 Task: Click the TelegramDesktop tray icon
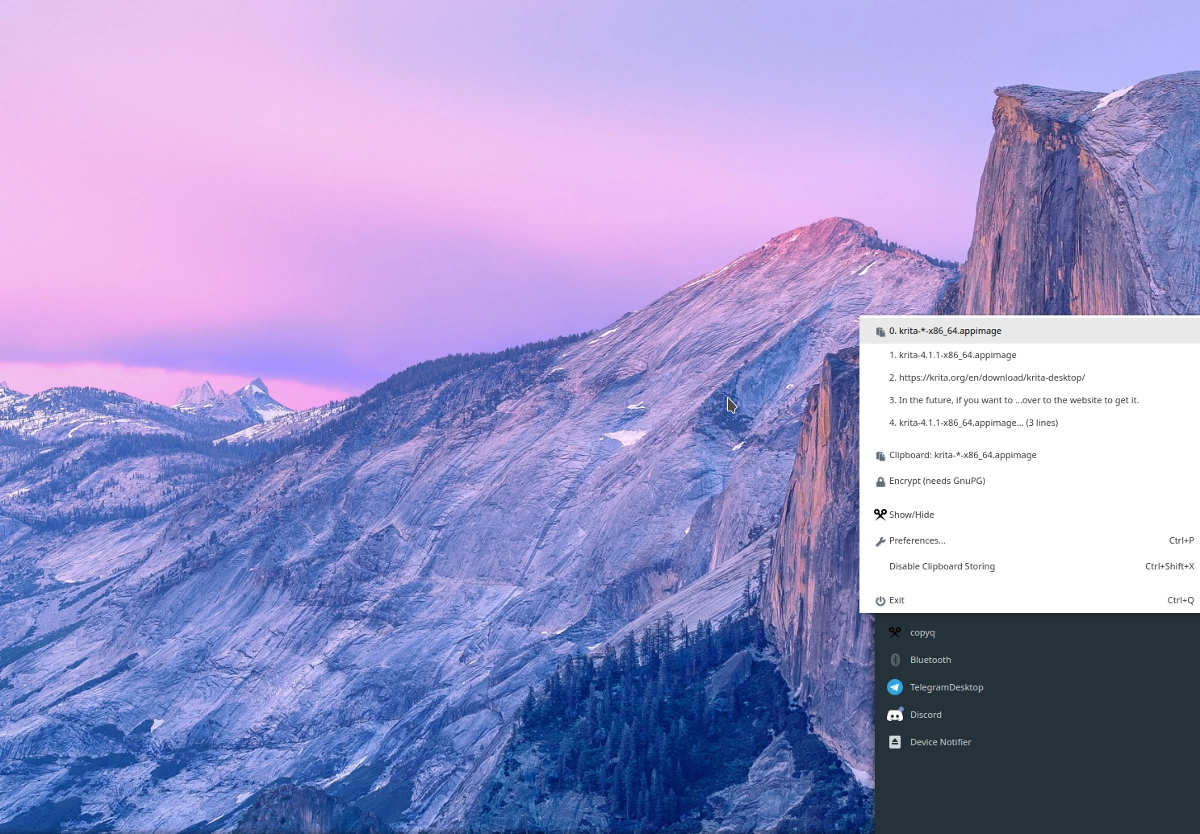(x=895, y=687)
